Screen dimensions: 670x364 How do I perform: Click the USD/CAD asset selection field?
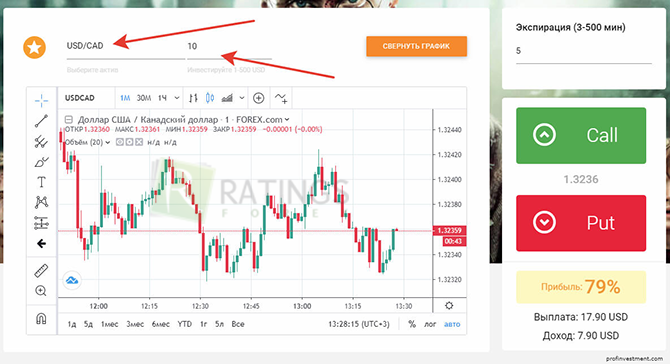coord(126,47)
